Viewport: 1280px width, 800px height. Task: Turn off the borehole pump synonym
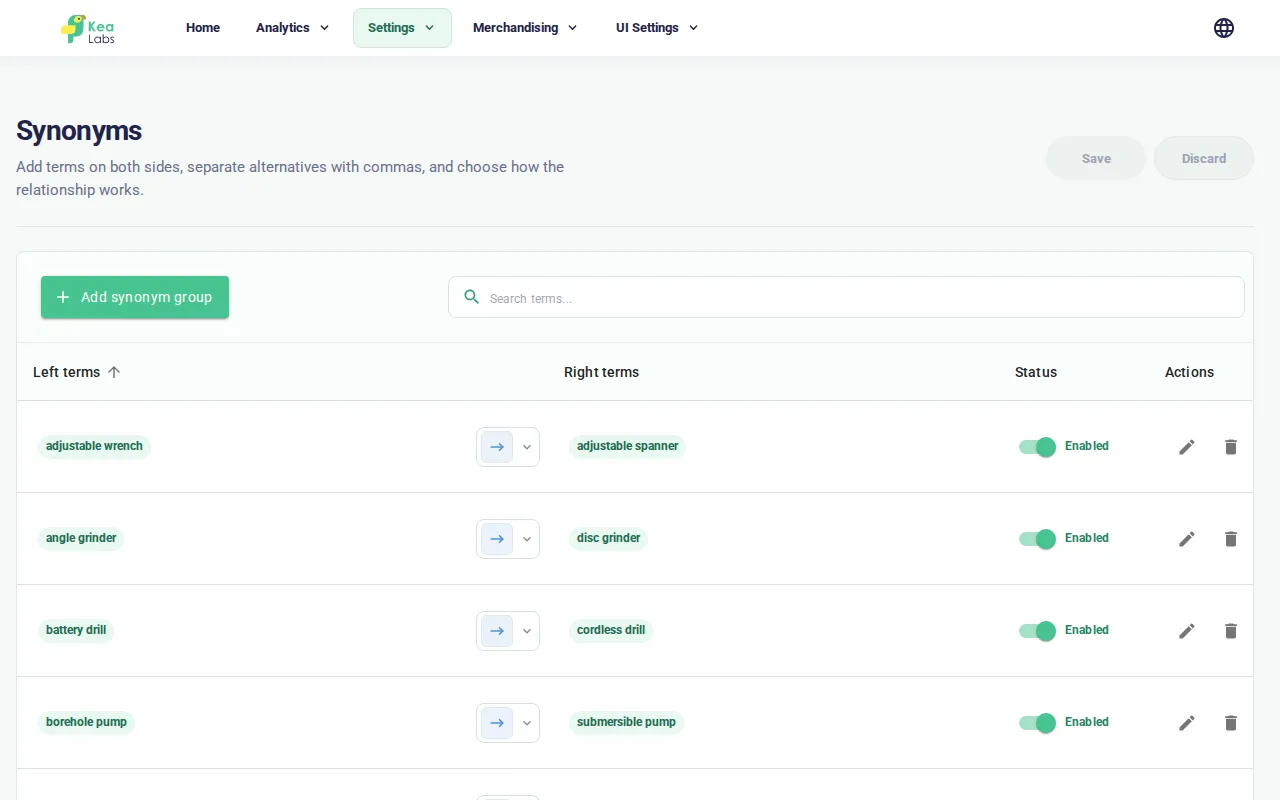click(x=1037, y=723)
